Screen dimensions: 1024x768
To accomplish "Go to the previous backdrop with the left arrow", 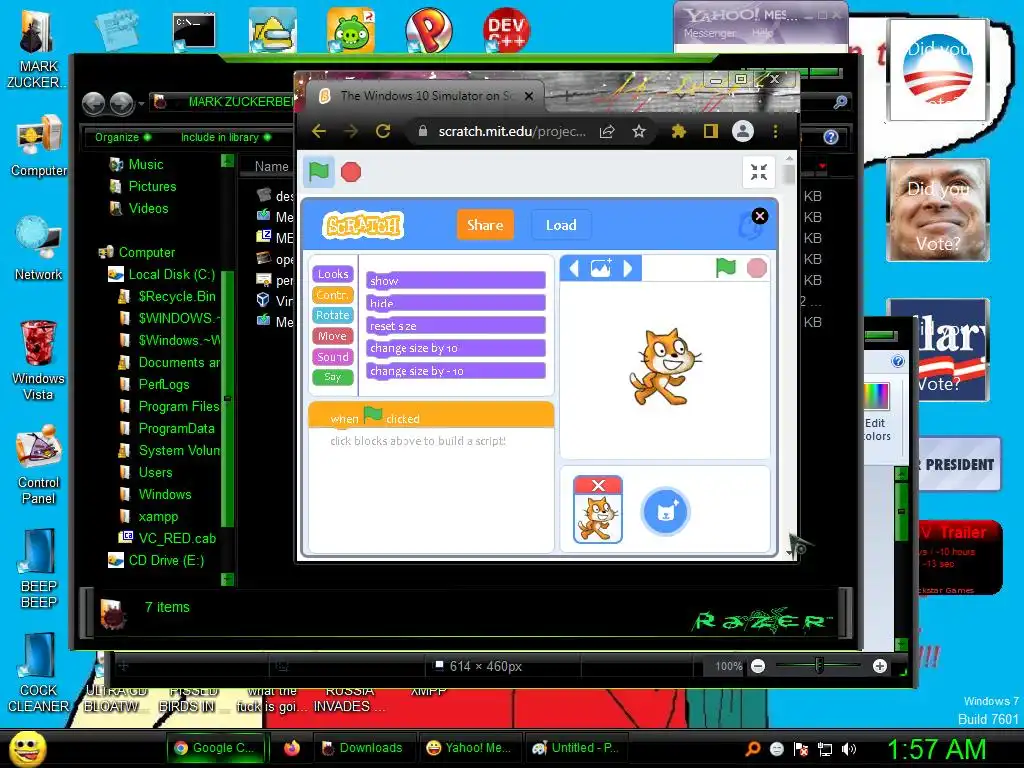I will [x=574, y=268].
